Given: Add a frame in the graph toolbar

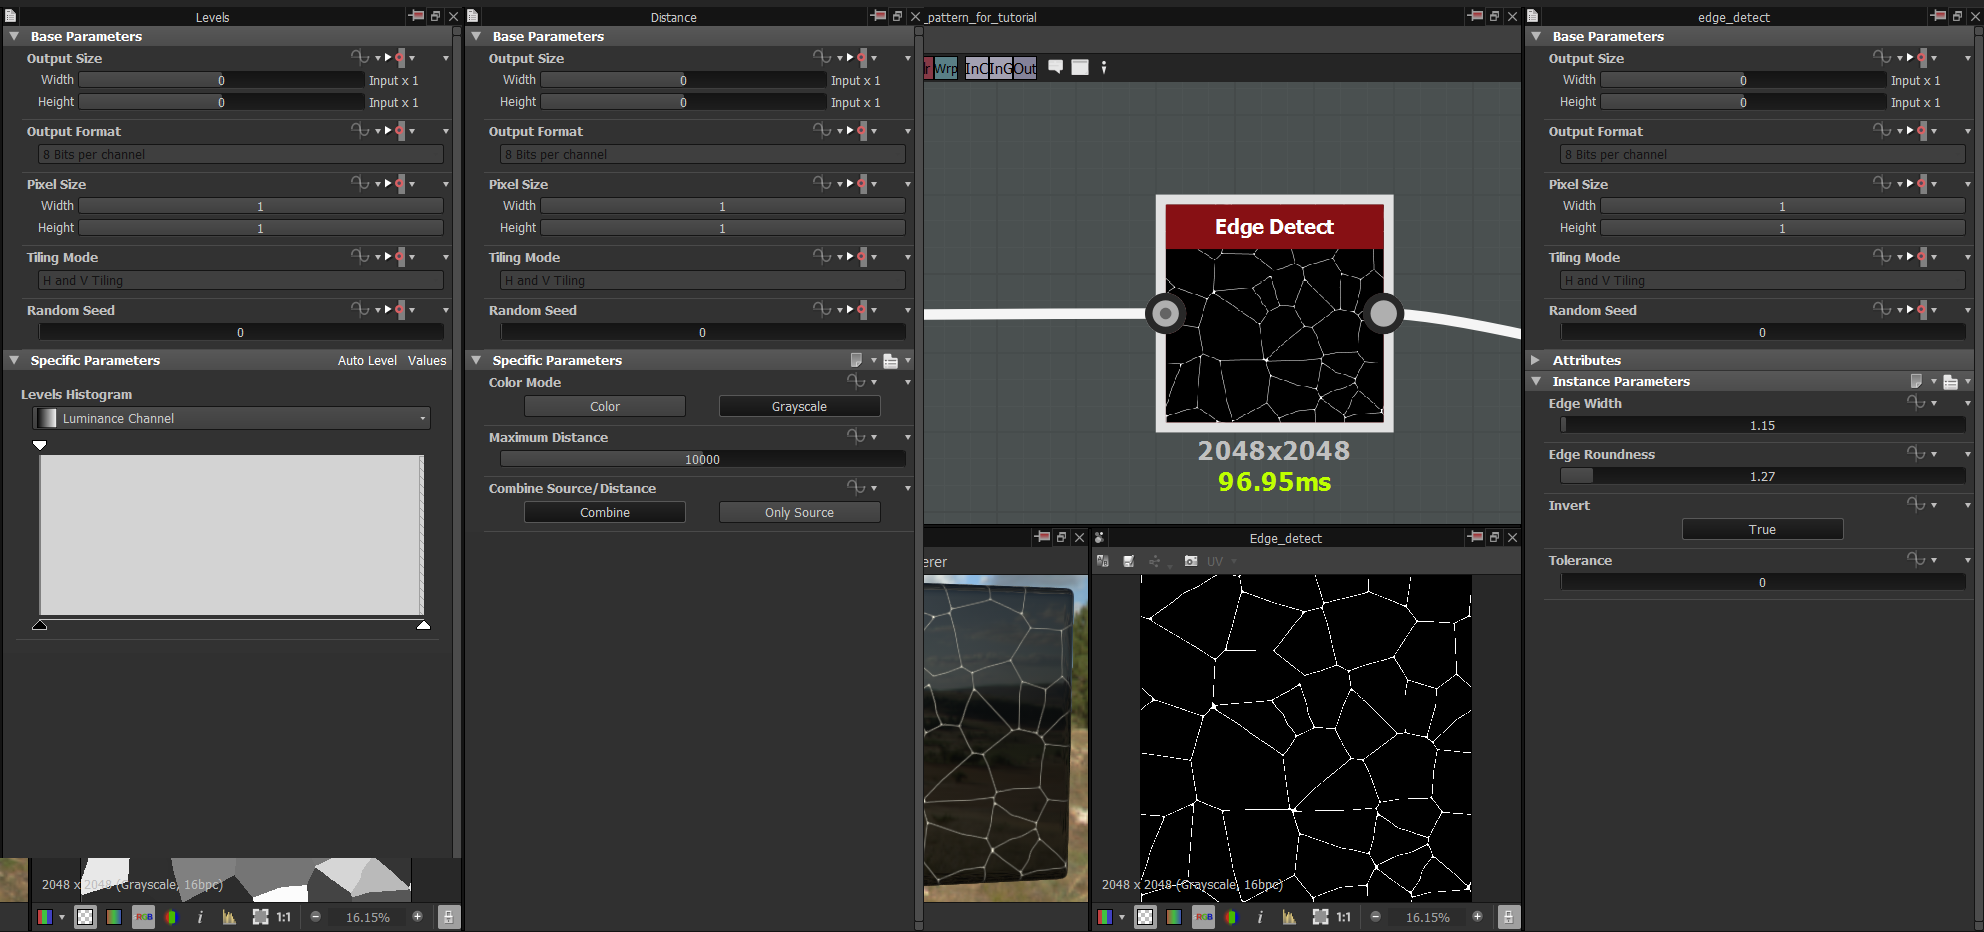Looking at the screenshot, I should pos(1080,67).
